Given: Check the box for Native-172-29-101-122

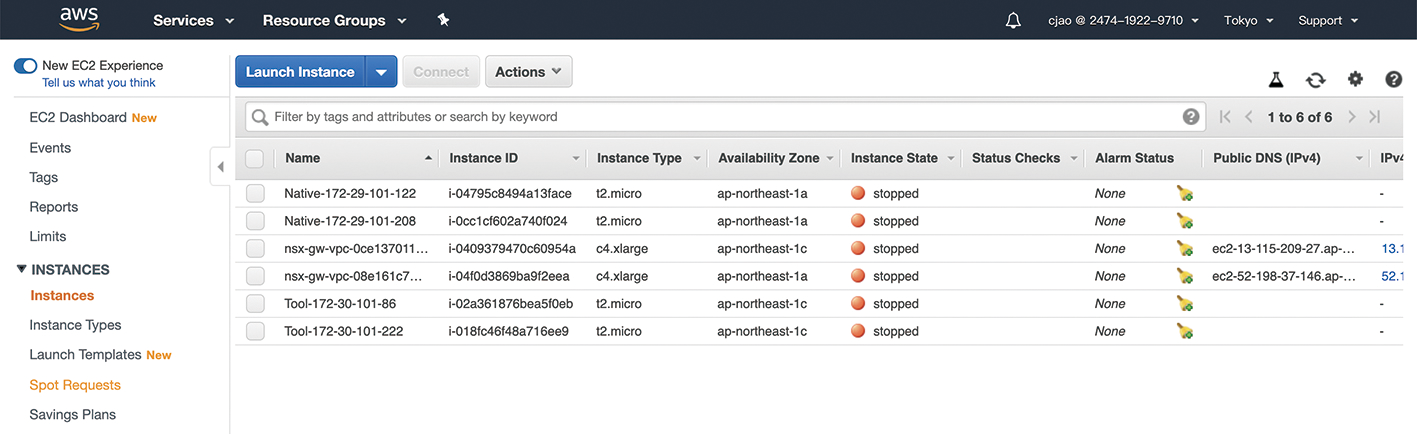Looking at the screenshot, I should (255, 193).
